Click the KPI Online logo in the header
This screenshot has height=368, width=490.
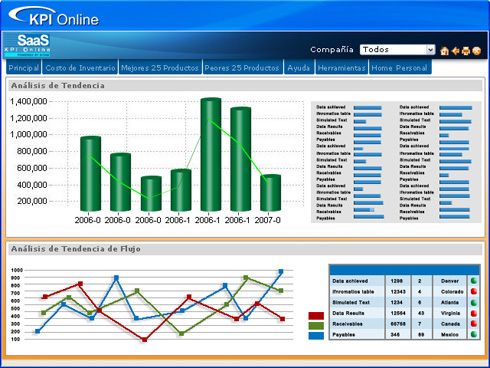point(54,17)
